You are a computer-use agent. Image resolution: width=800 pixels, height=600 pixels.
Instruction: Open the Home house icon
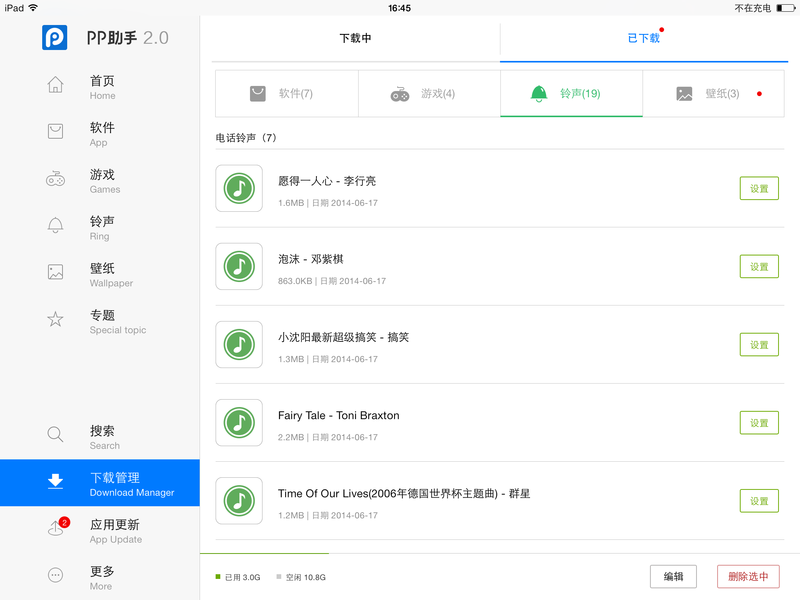tap(55, 85)
